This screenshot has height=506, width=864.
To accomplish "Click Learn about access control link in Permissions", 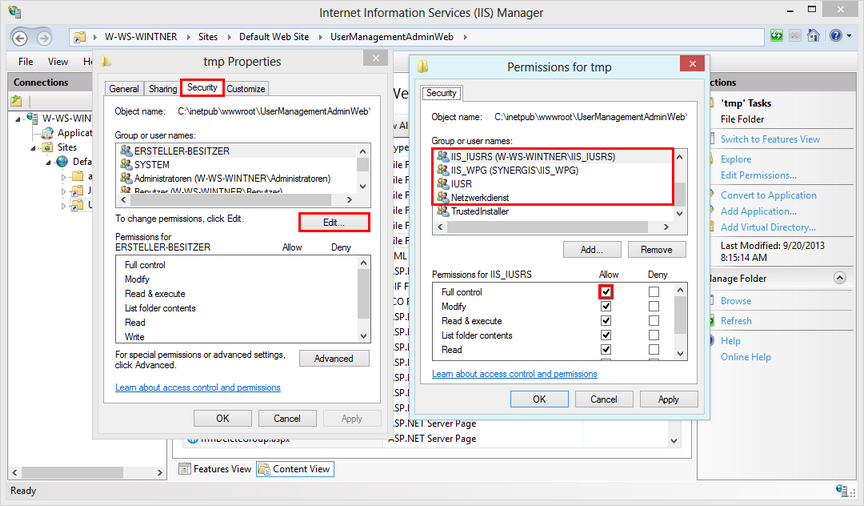I will [x=515, y=374].
